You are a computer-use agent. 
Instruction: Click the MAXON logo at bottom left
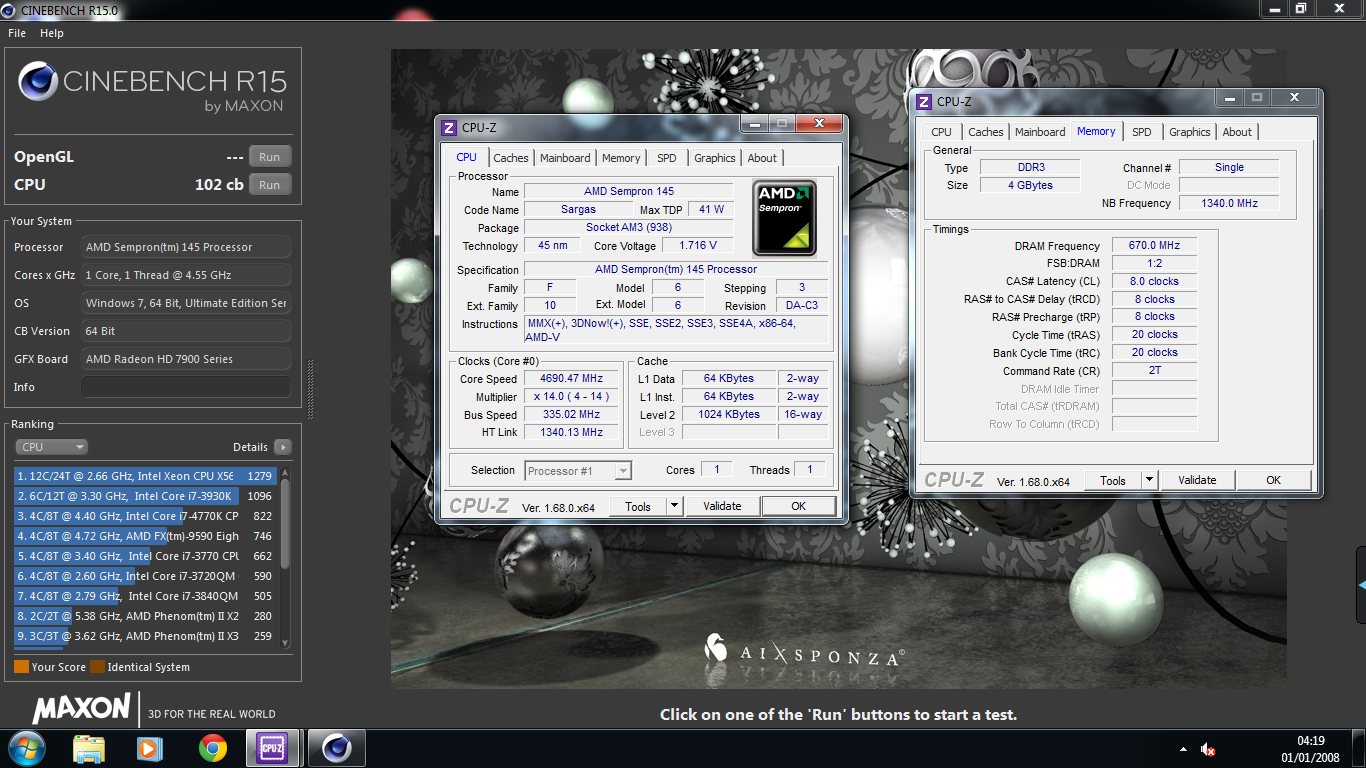pos(82,709)
